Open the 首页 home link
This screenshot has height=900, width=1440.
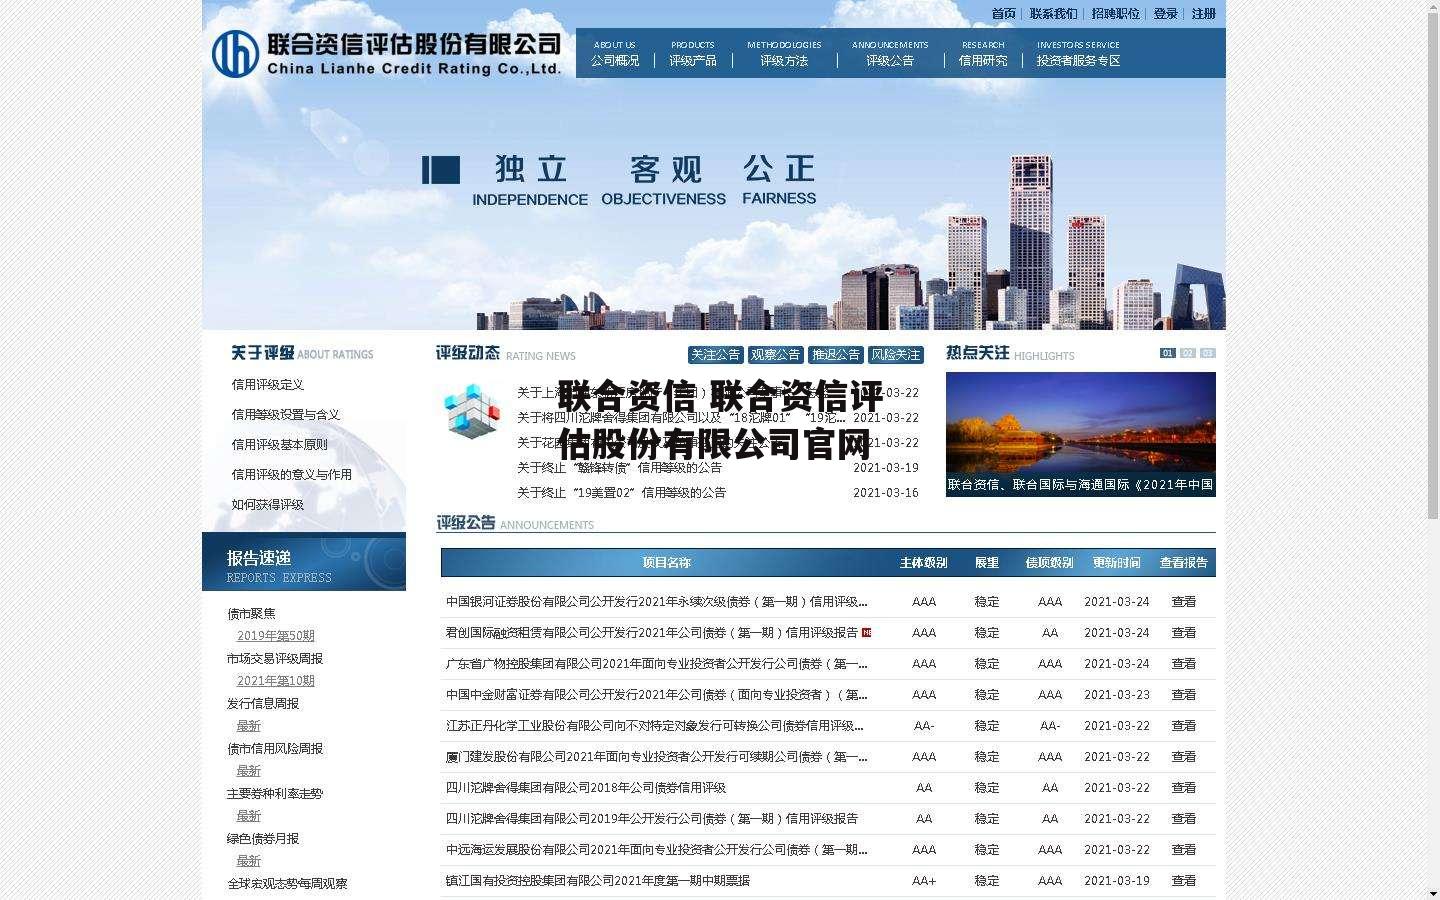(1003, 14)
